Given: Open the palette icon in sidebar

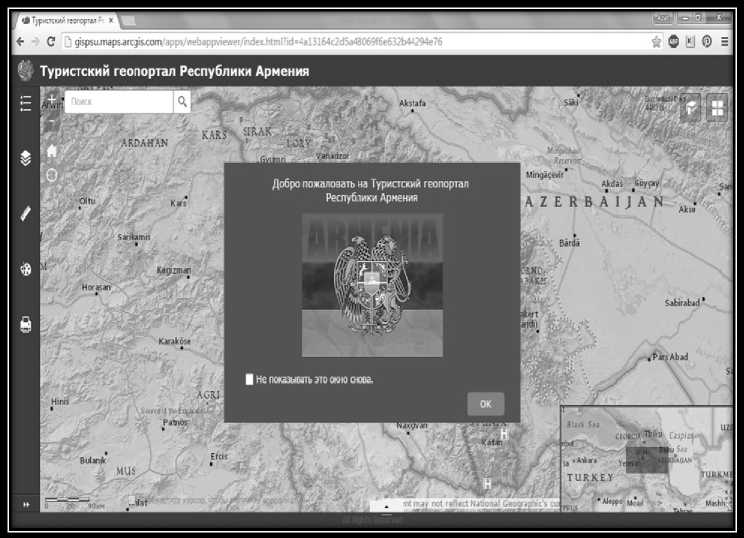Looking at the screenshot, I should click(x=26, y=269).
